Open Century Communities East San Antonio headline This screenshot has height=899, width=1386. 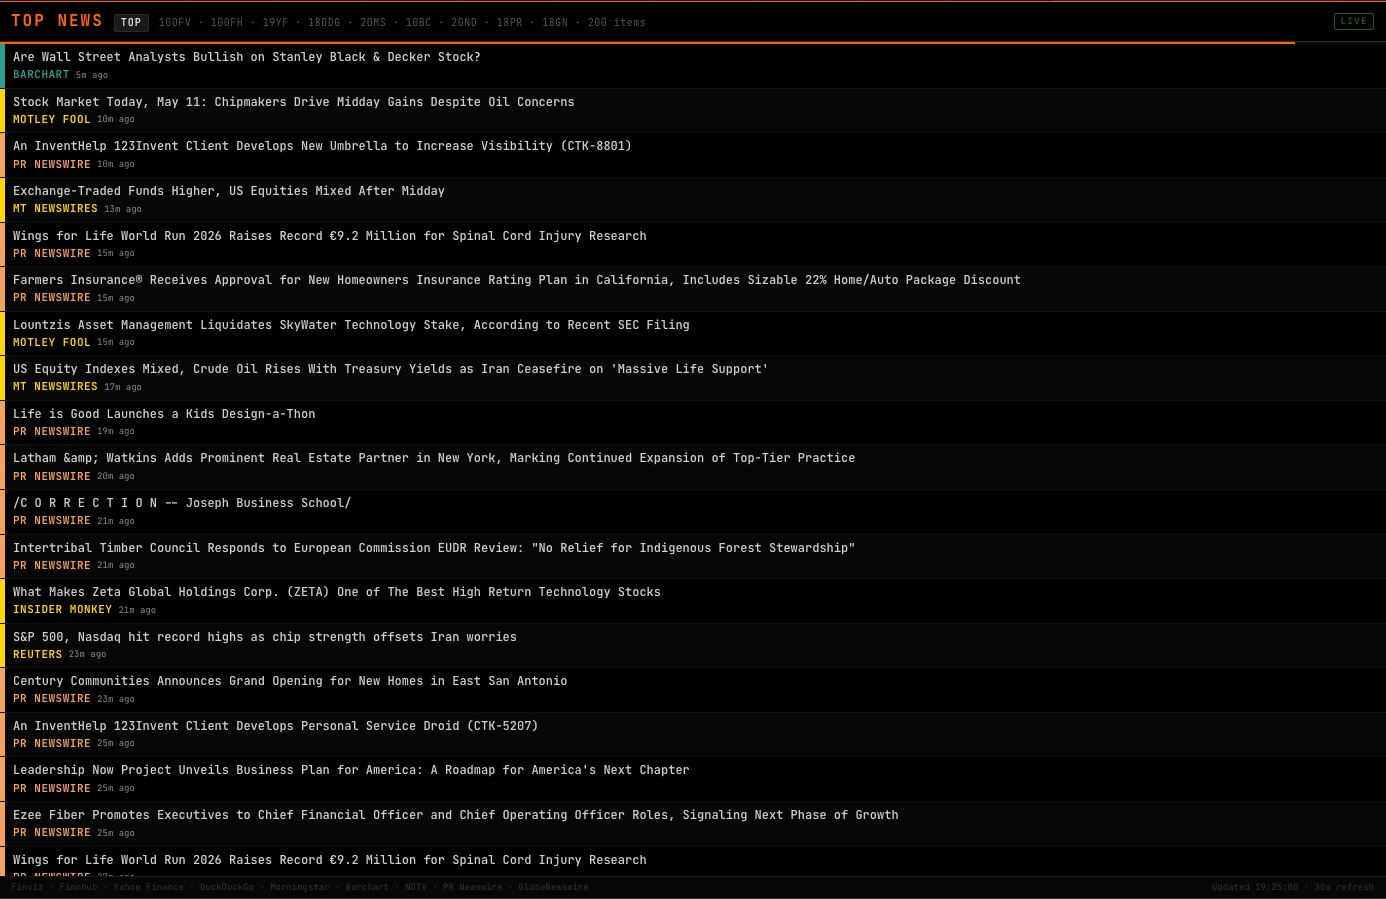(x=290, y=681)
